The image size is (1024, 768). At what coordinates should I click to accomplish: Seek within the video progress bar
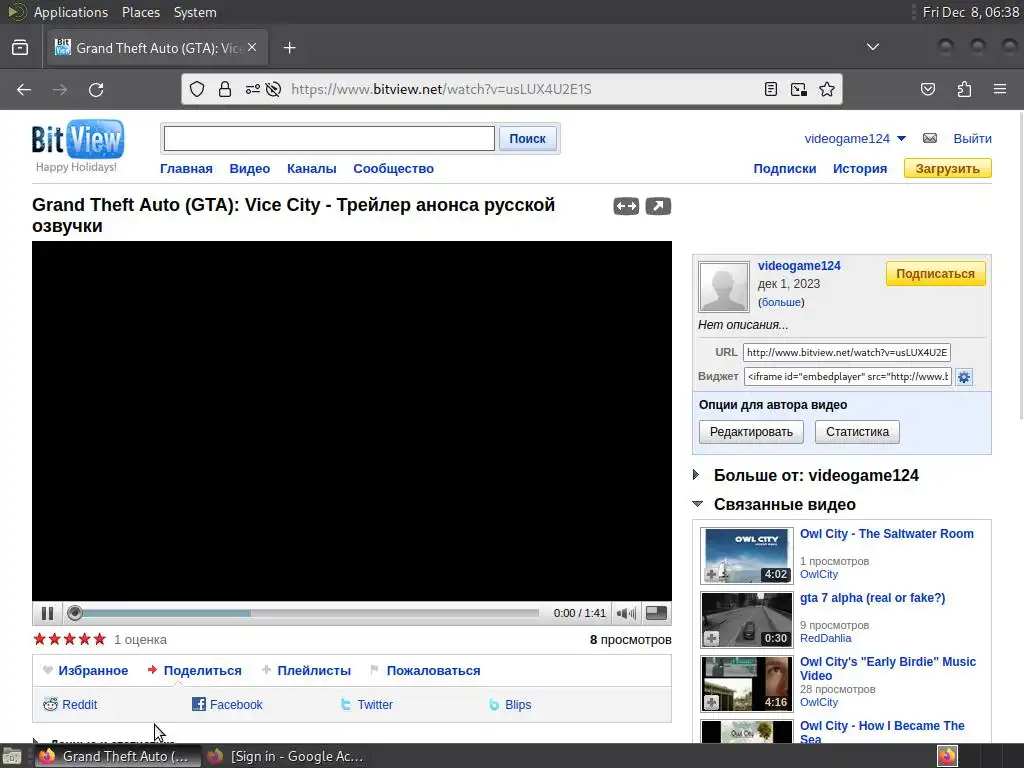[306, 613]
